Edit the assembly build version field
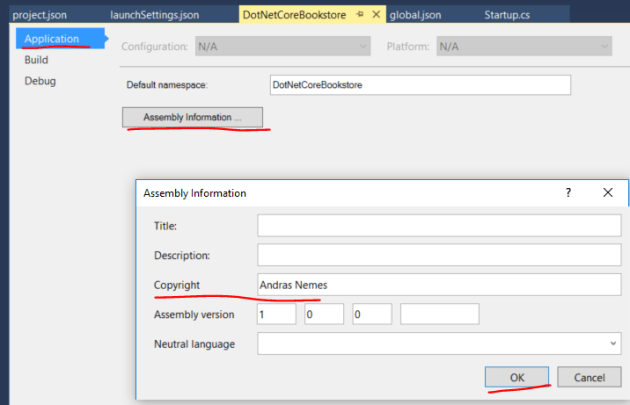 (372, 314)
